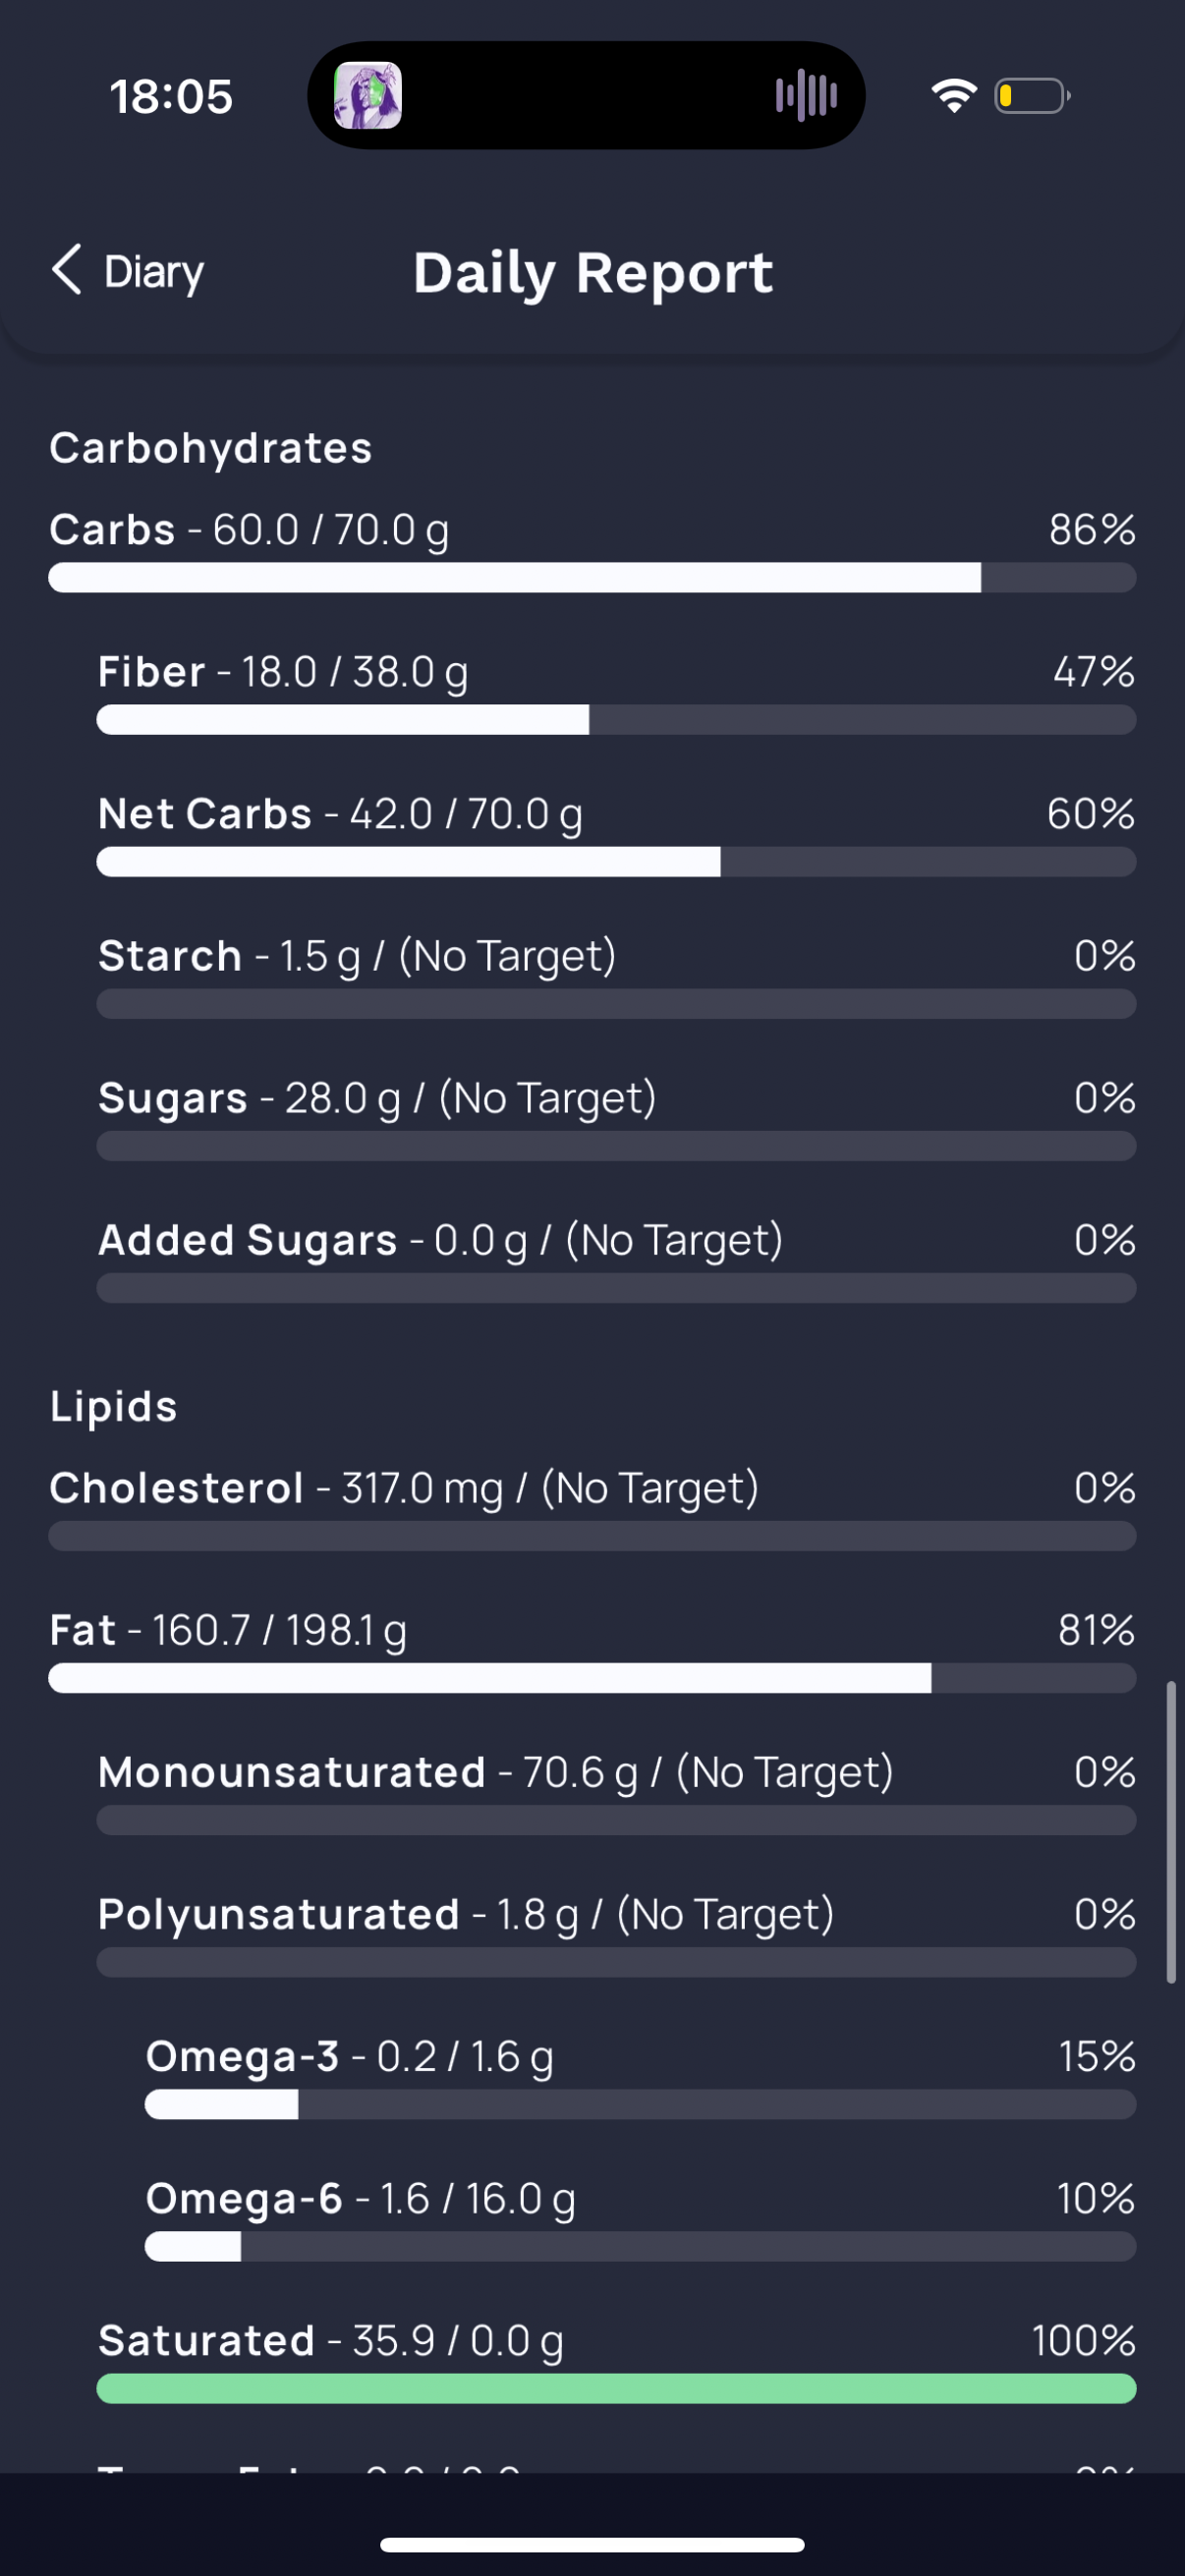
Task: Tap the audio waveform icon
Action: (x=806, y=96)
